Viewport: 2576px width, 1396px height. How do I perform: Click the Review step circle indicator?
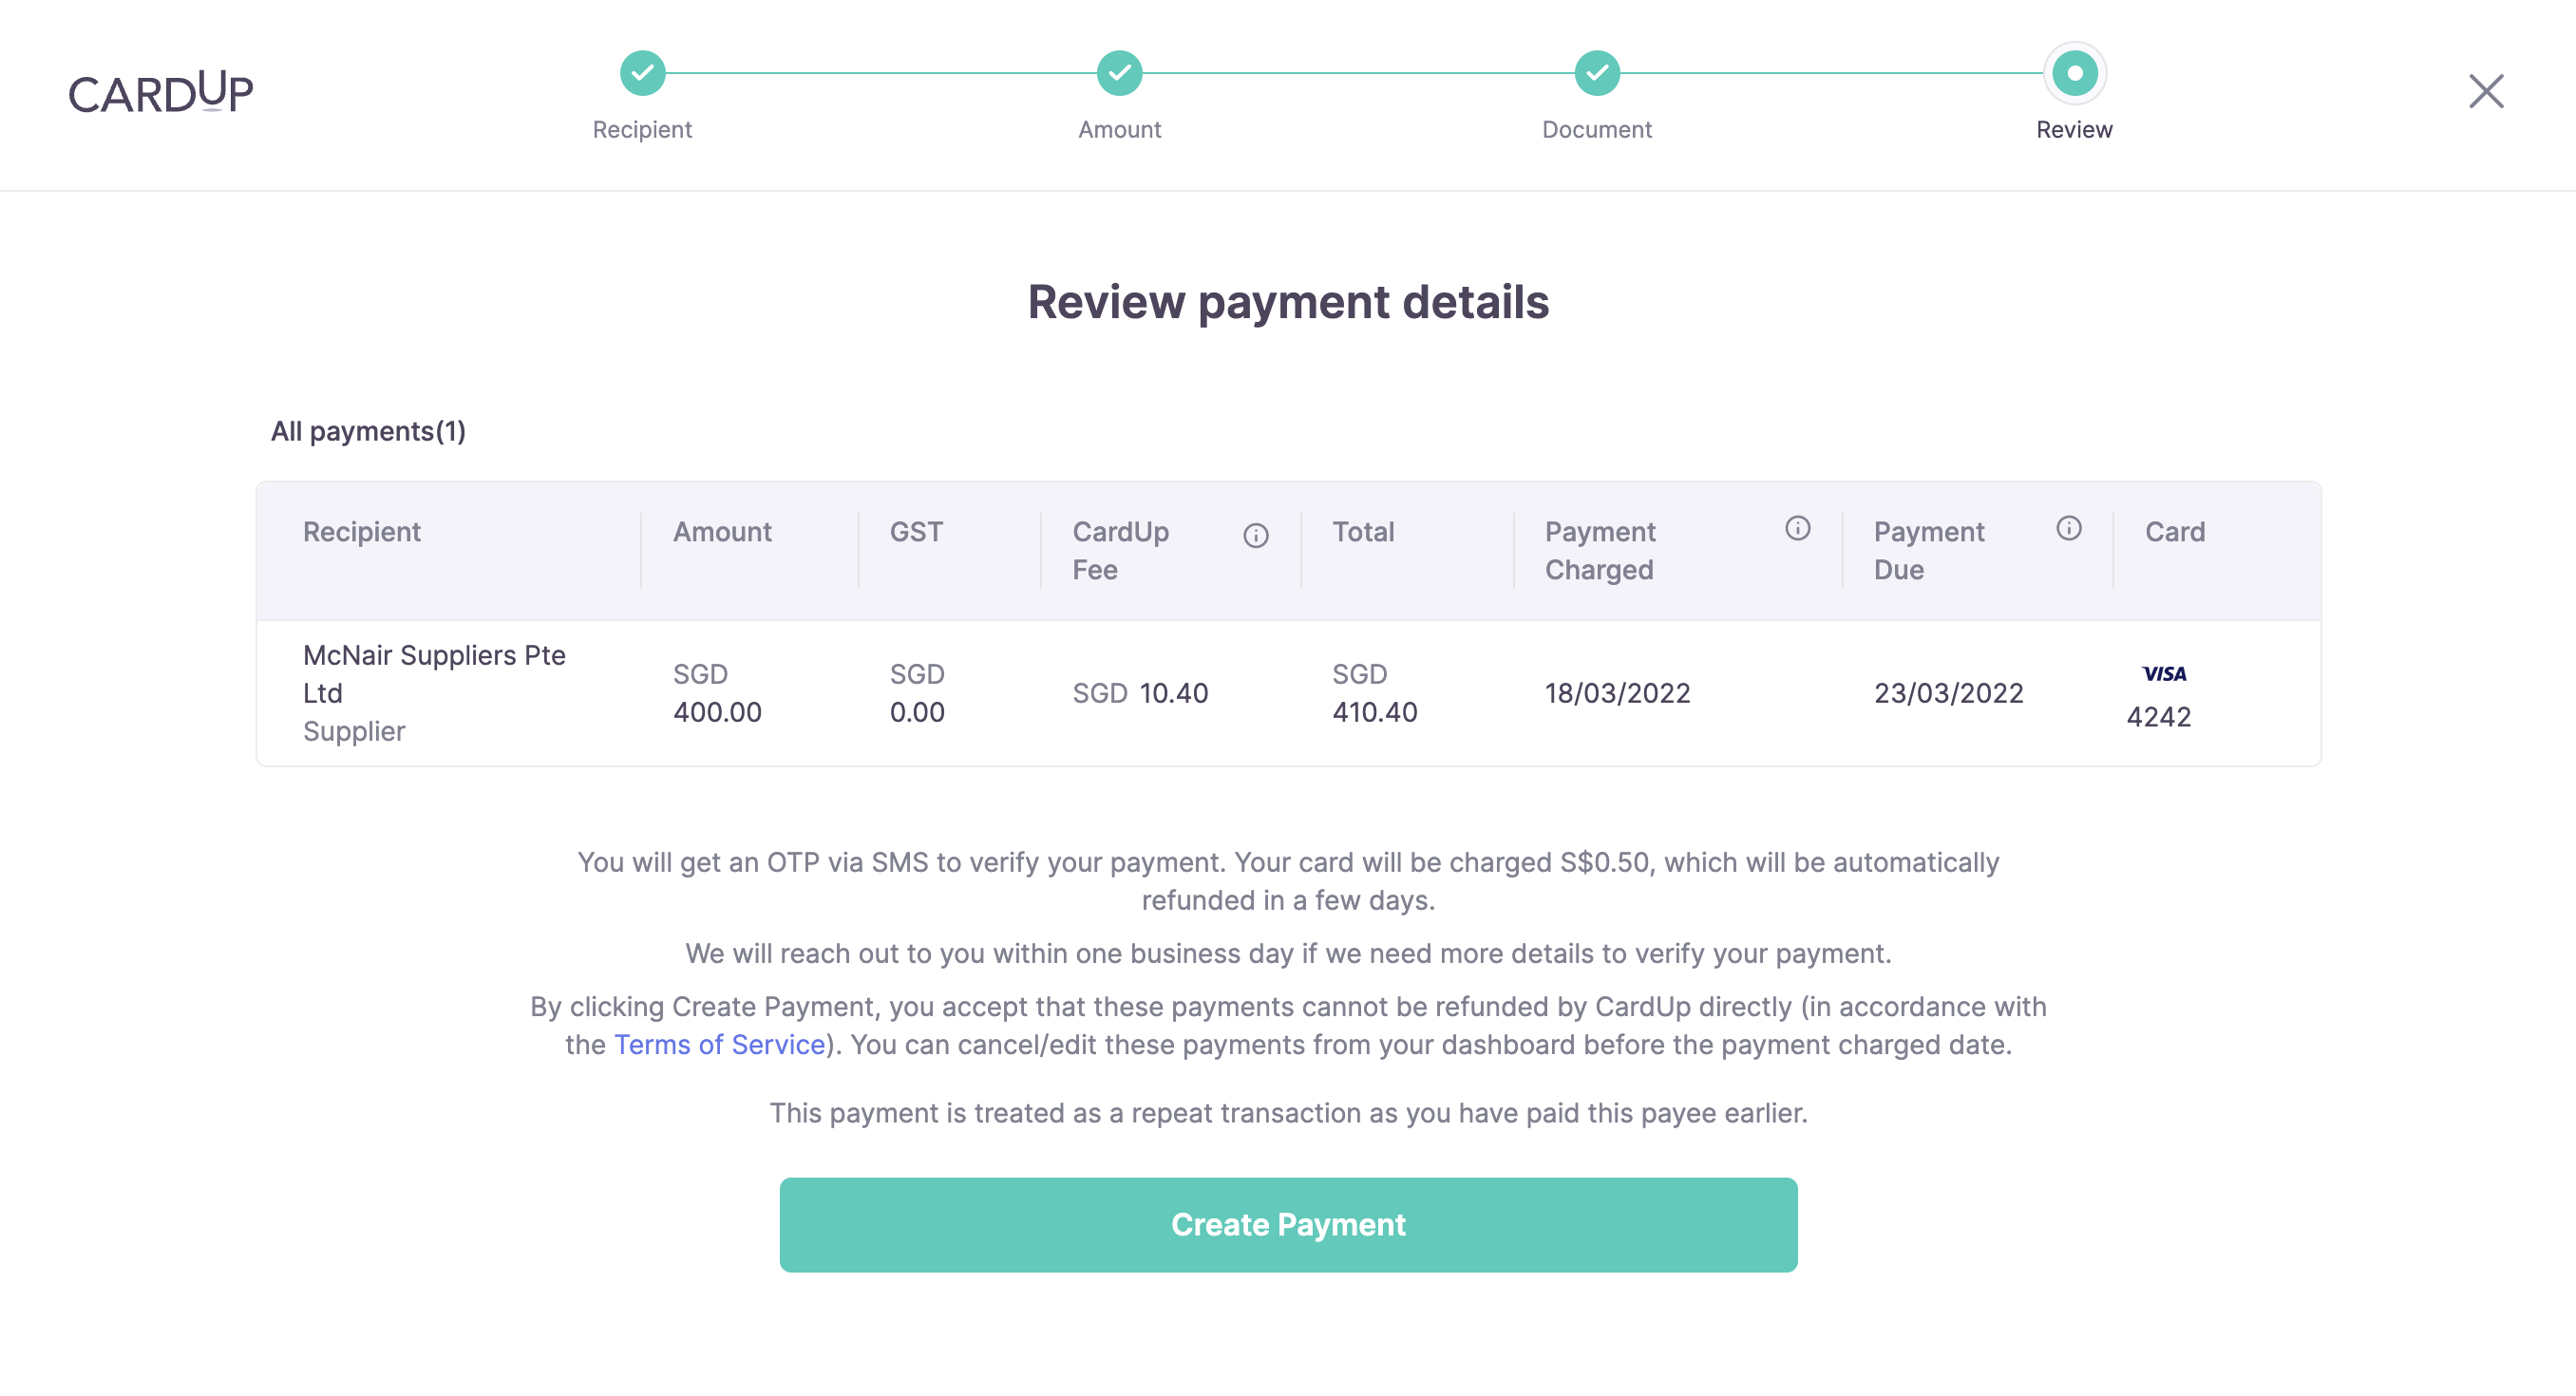[2074, 73]
